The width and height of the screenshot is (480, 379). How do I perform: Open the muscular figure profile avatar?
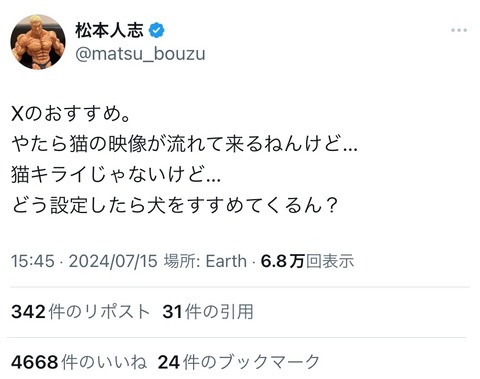pyautogui.click(x=38, y=42)
